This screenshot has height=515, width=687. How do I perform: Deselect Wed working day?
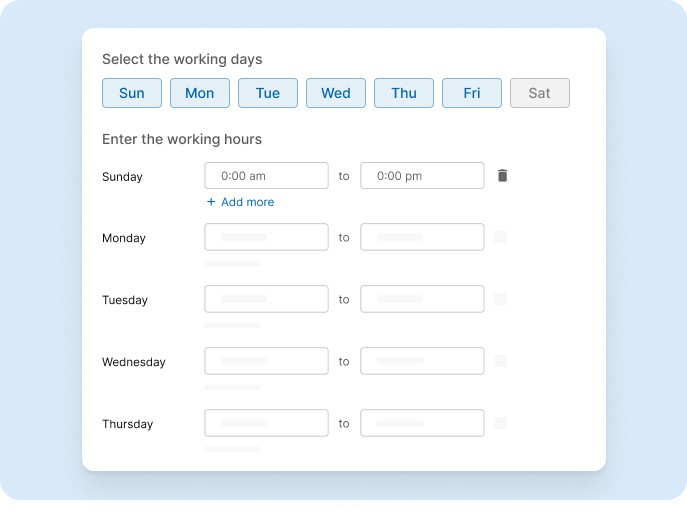coord(336,93)
